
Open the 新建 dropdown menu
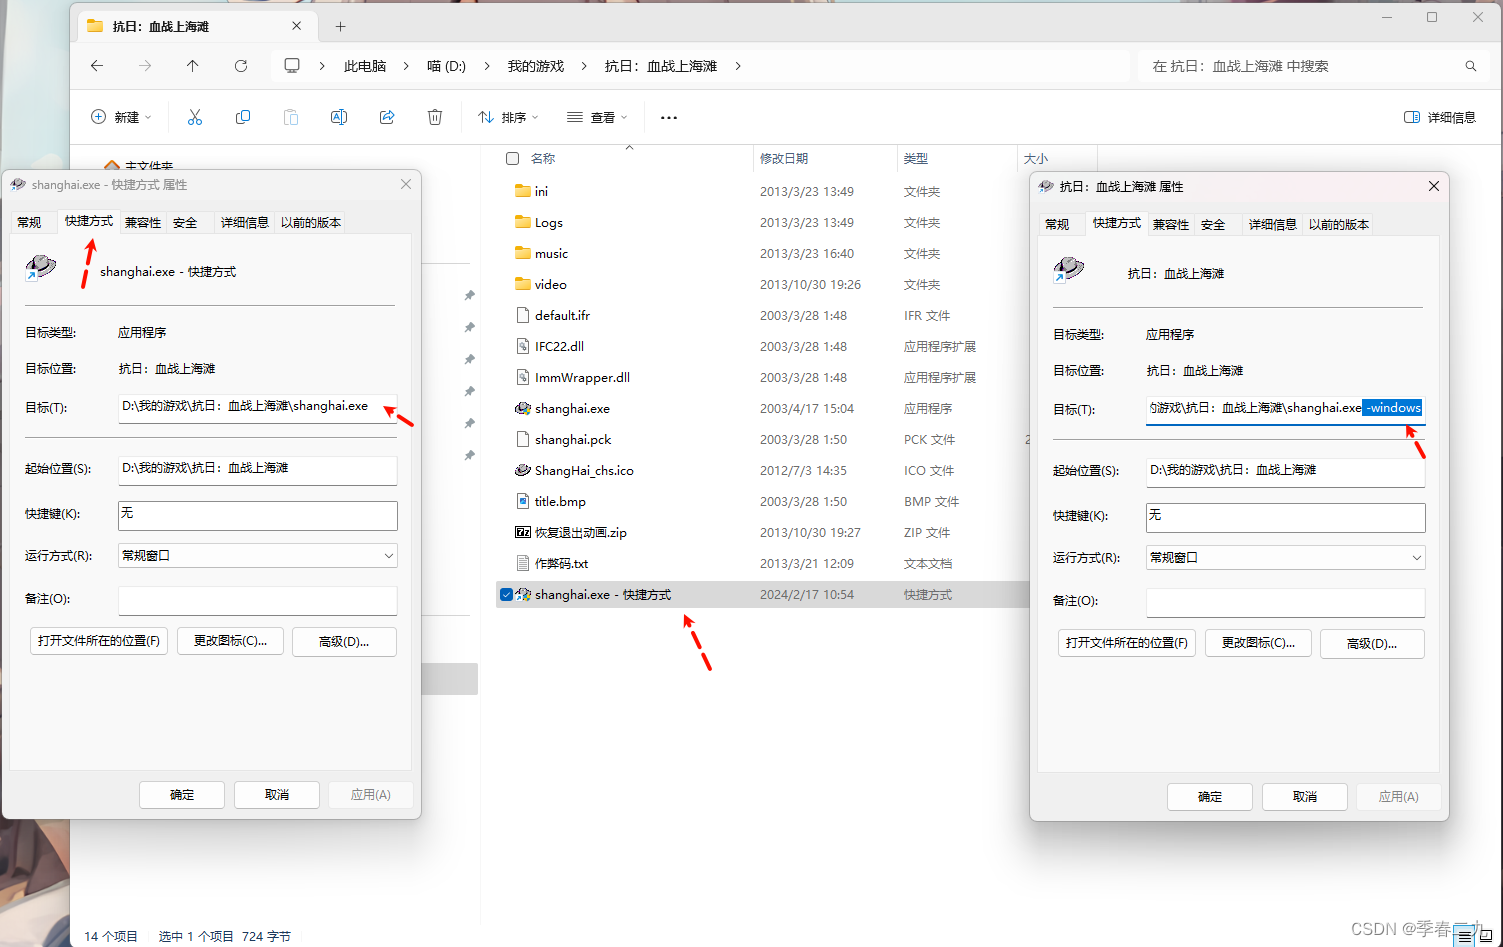[122, 117]
